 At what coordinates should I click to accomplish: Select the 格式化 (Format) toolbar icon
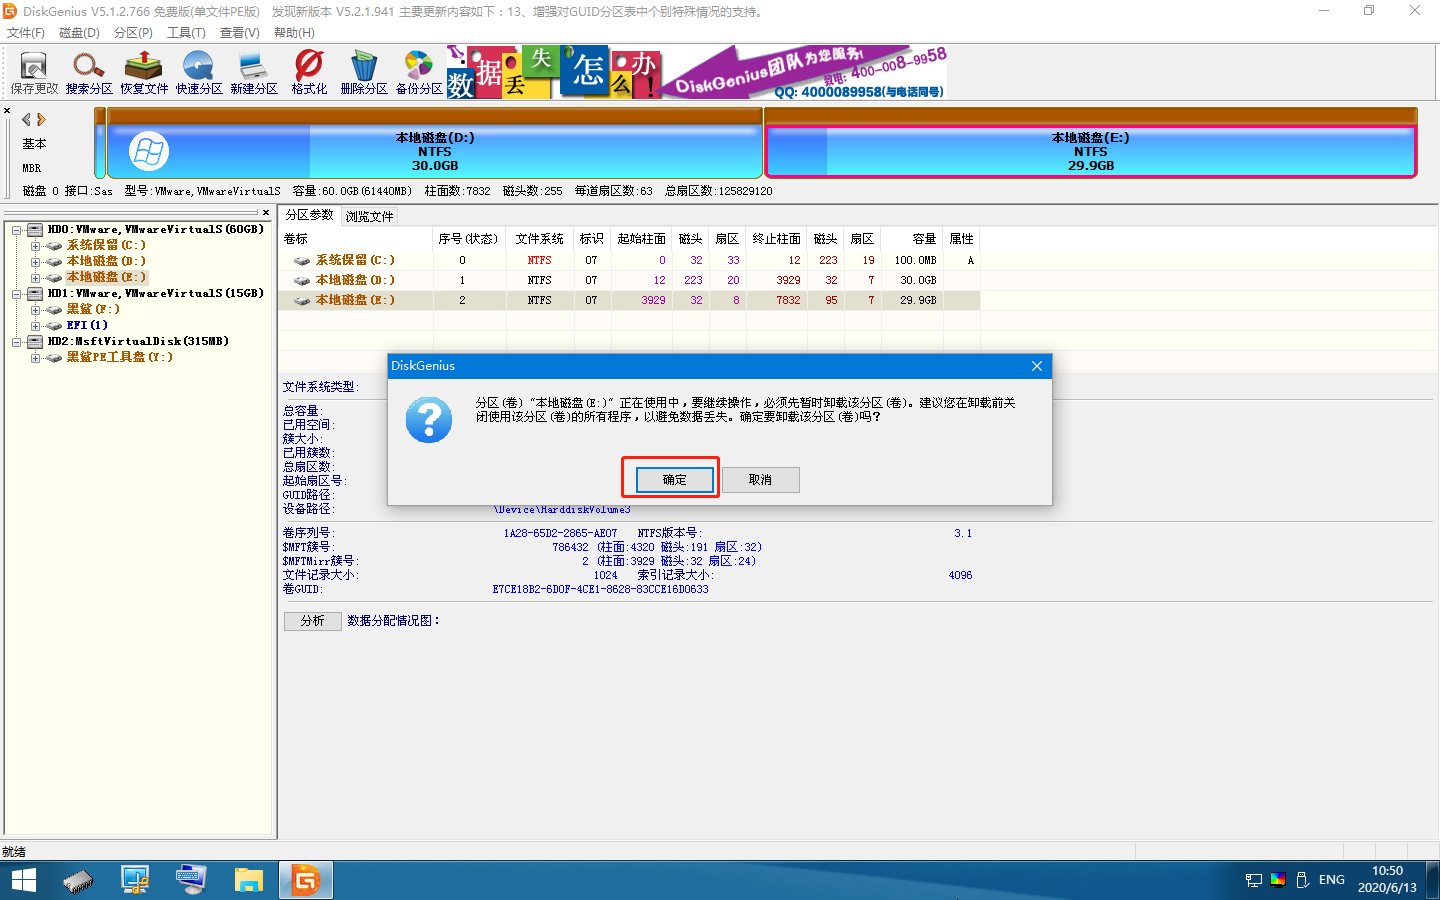(x=307, y=70)
